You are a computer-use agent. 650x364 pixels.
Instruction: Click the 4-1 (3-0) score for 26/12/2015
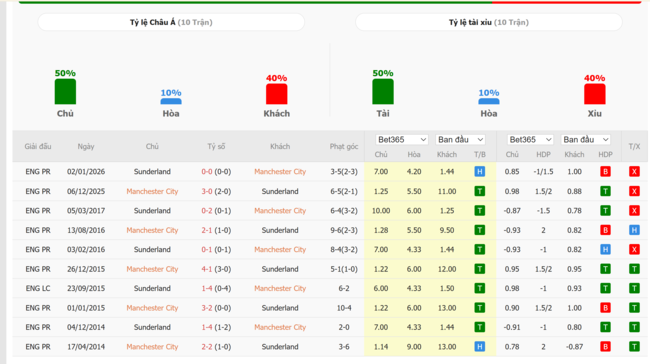click(216, 269)
